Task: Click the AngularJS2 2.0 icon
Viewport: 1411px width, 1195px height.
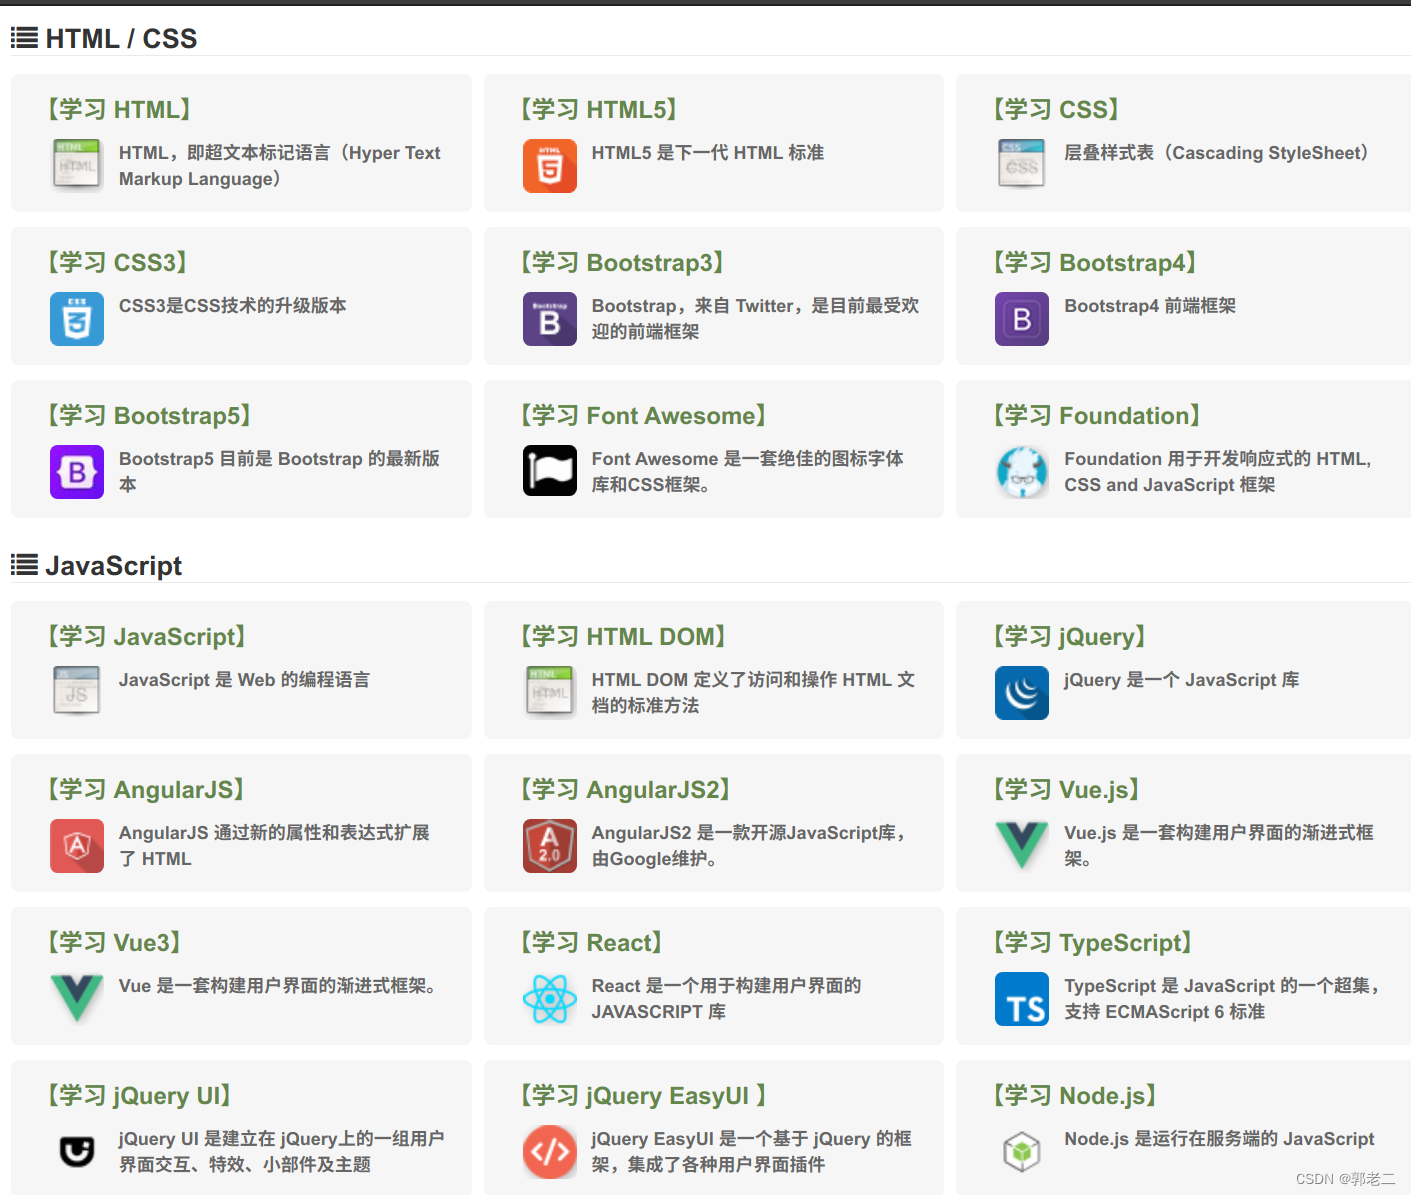Action: coord(550,846)
